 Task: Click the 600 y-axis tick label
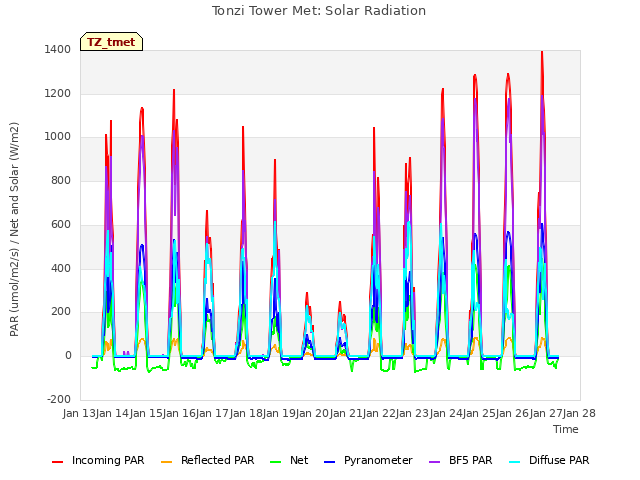(61, 224)
